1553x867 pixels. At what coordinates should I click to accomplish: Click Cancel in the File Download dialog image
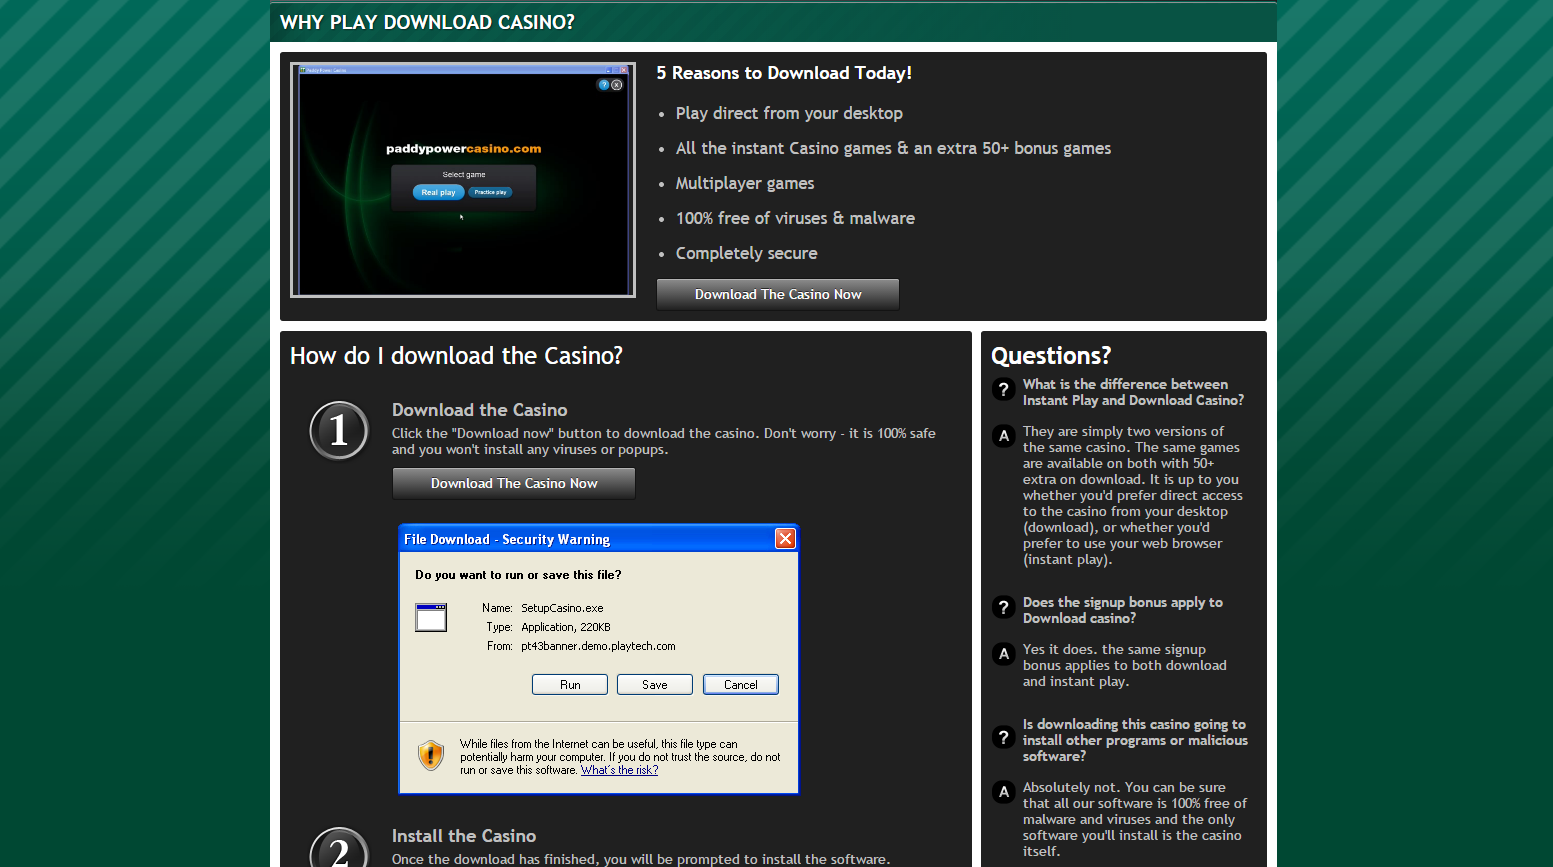pyautogui.click(x=741, y=685)
